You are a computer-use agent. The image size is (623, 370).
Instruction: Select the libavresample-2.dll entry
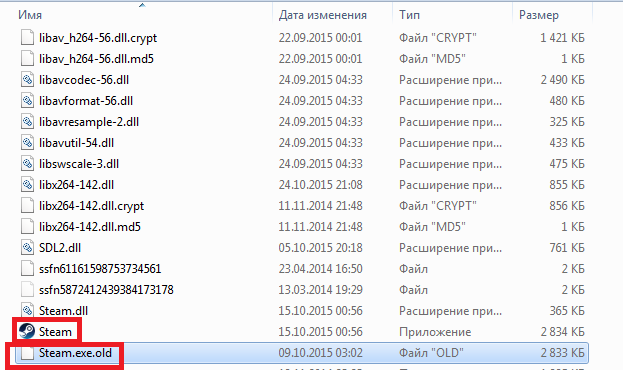89,122
